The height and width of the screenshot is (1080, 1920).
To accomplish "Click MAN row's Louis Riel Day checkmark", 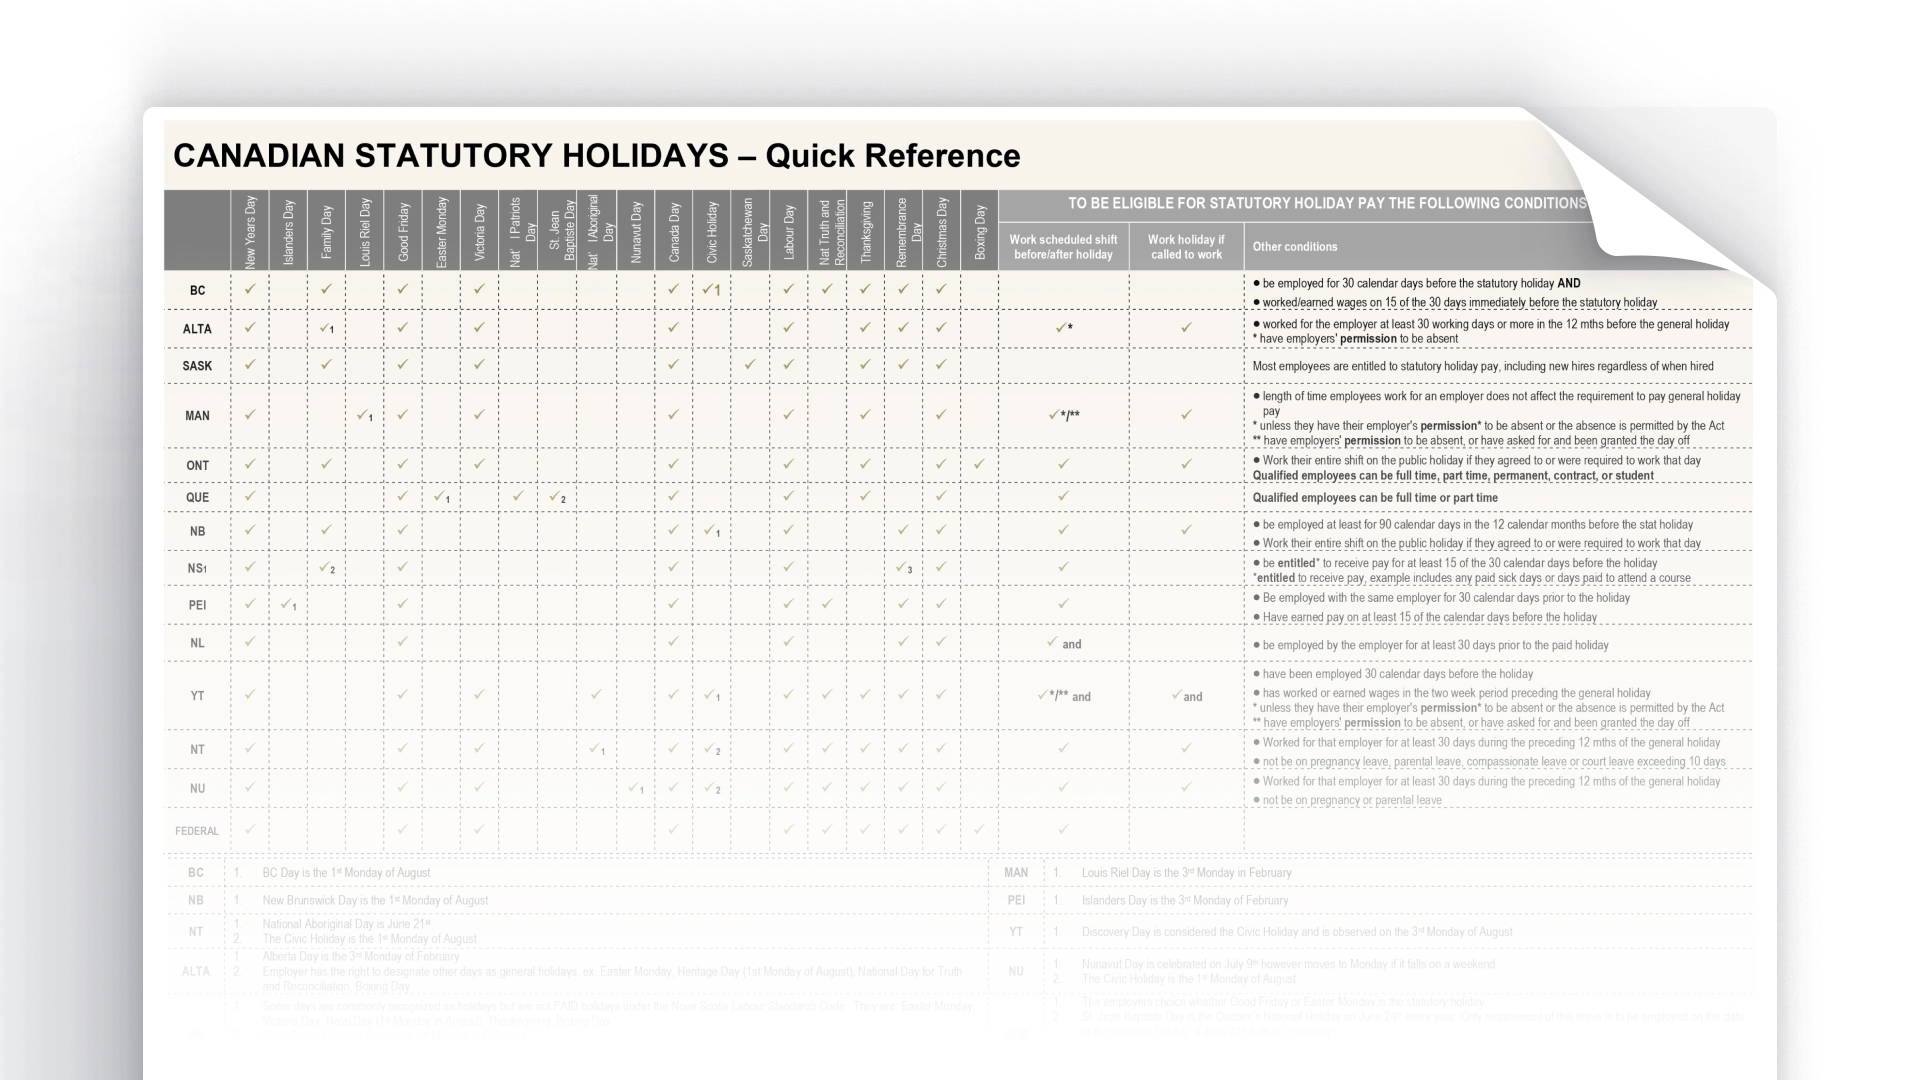I will pos(365,415).
